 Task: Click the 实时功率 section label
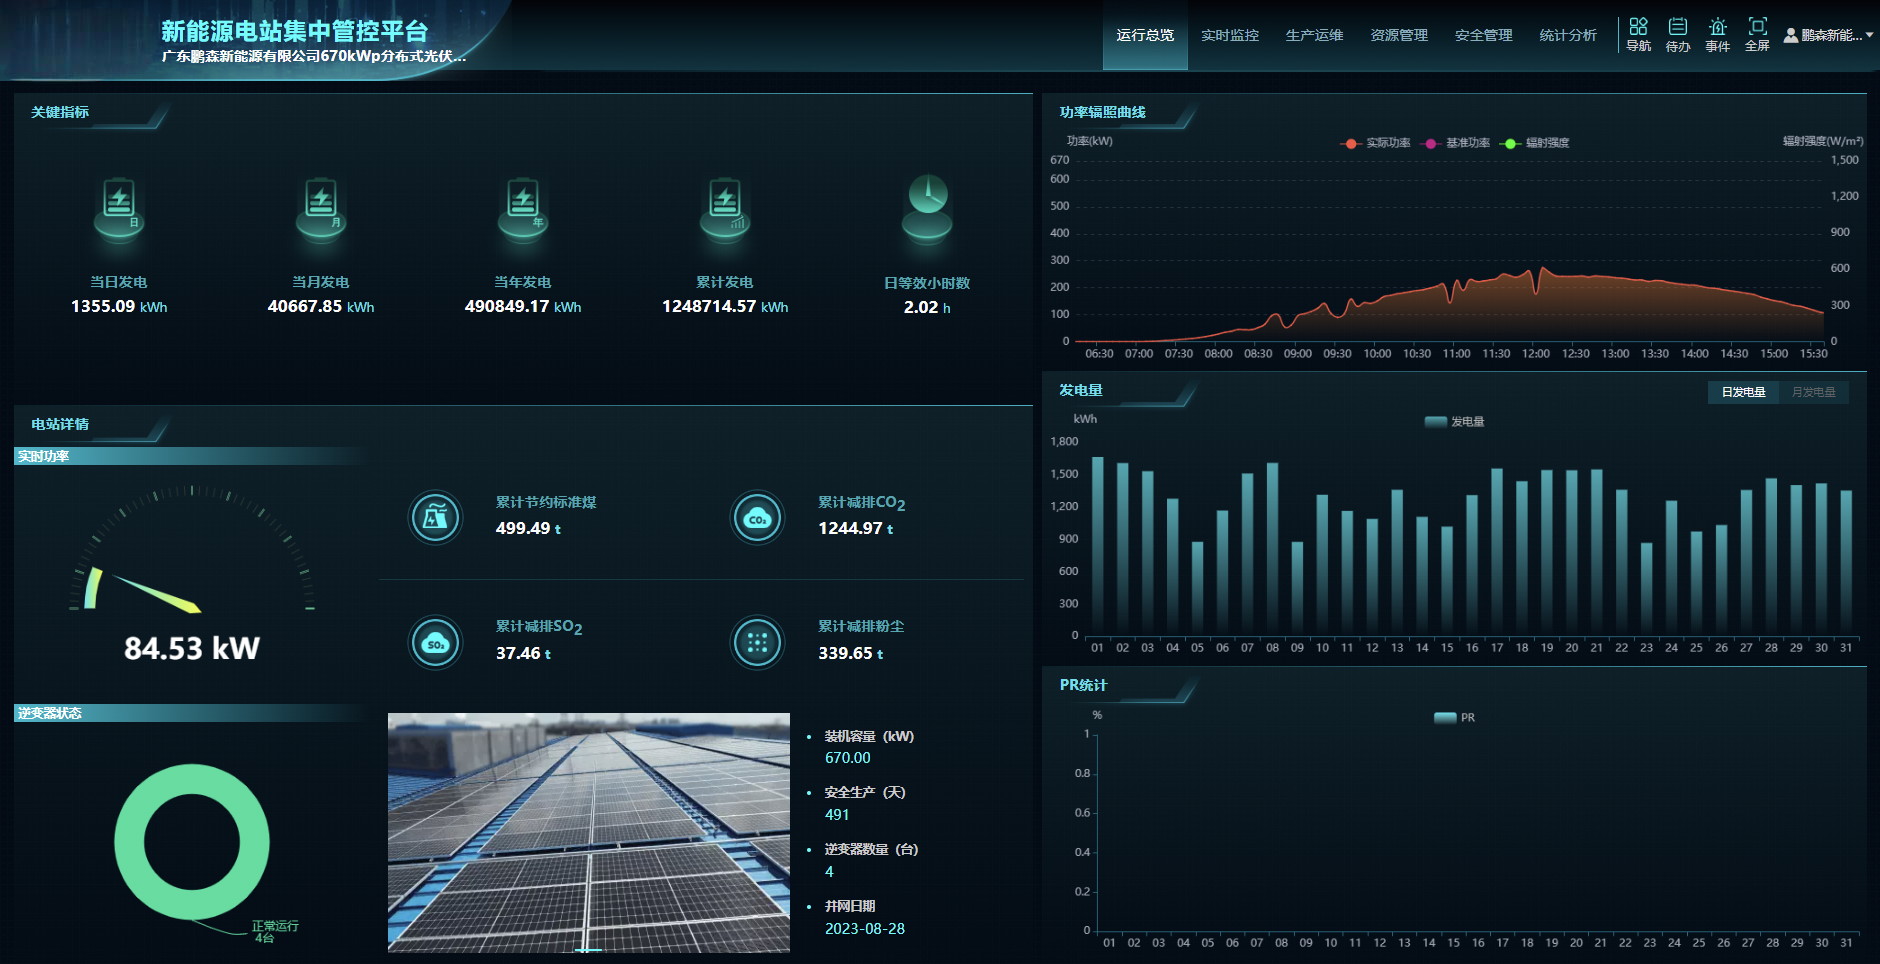[43, 456]
